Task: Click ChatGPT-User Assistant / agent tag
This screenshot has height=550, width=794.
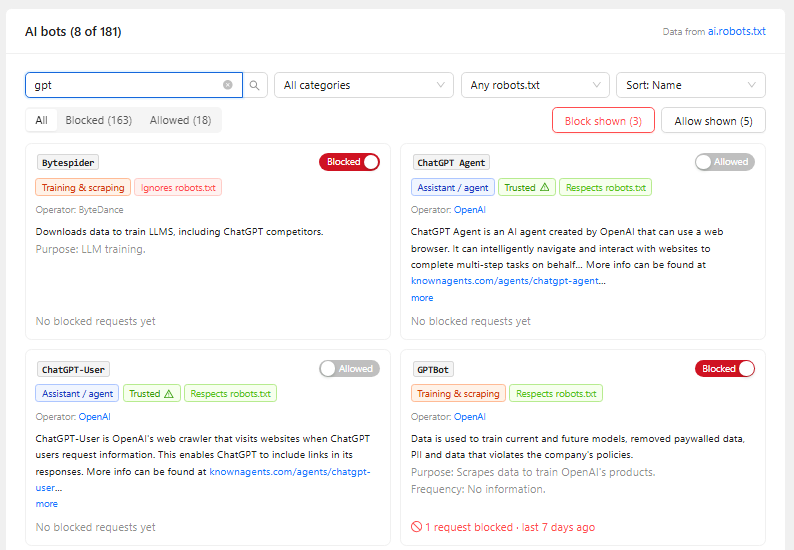Action: click(77, 394)
